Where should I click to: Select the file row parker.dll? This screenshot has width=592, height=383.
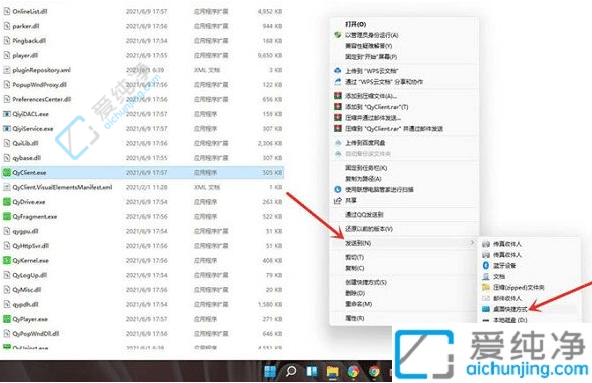point(143,26)
